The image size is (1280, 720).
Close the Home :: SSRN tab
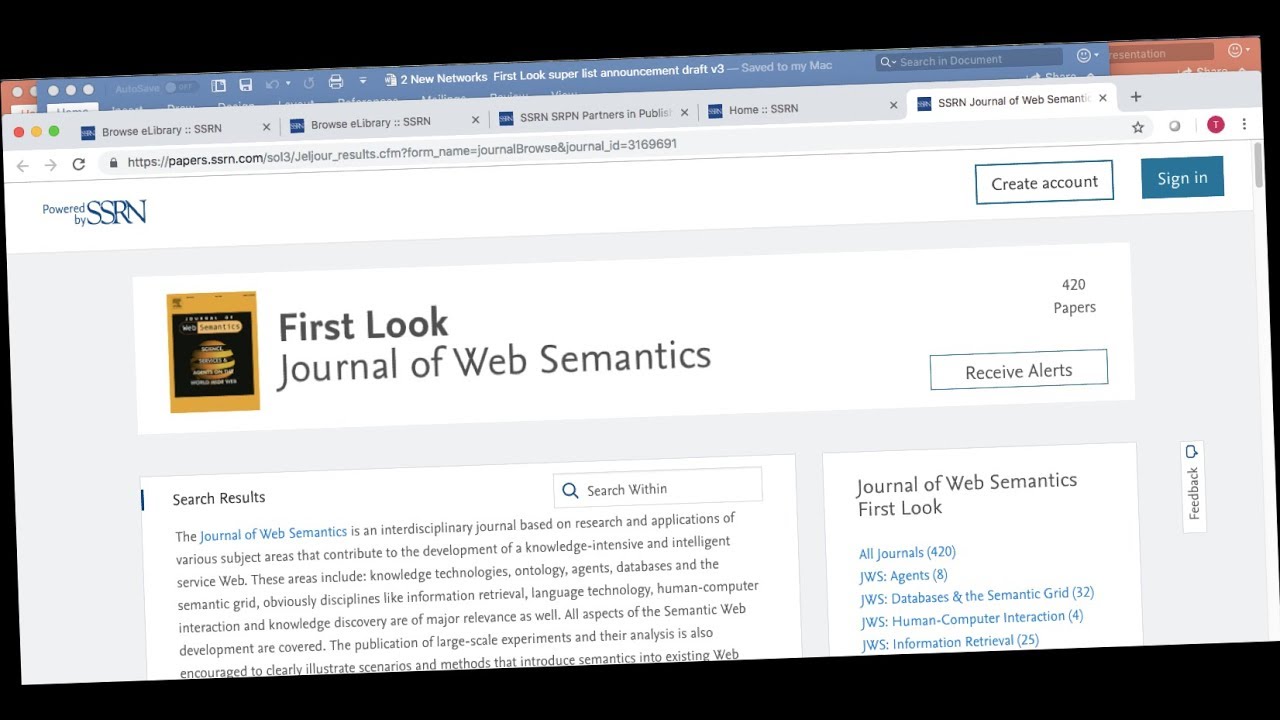click(894, 105)
